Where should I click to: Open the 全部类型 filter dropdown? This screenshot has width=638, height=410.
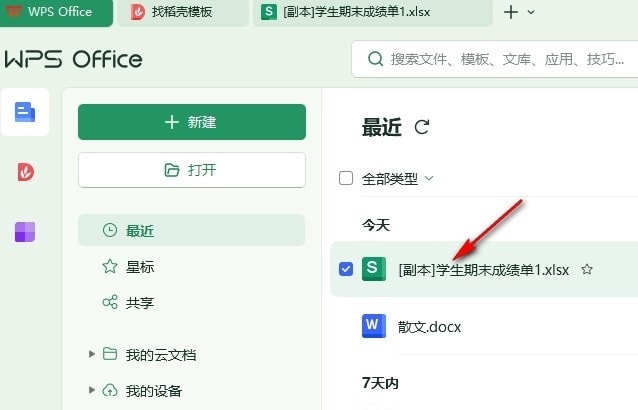coord(398,179)
